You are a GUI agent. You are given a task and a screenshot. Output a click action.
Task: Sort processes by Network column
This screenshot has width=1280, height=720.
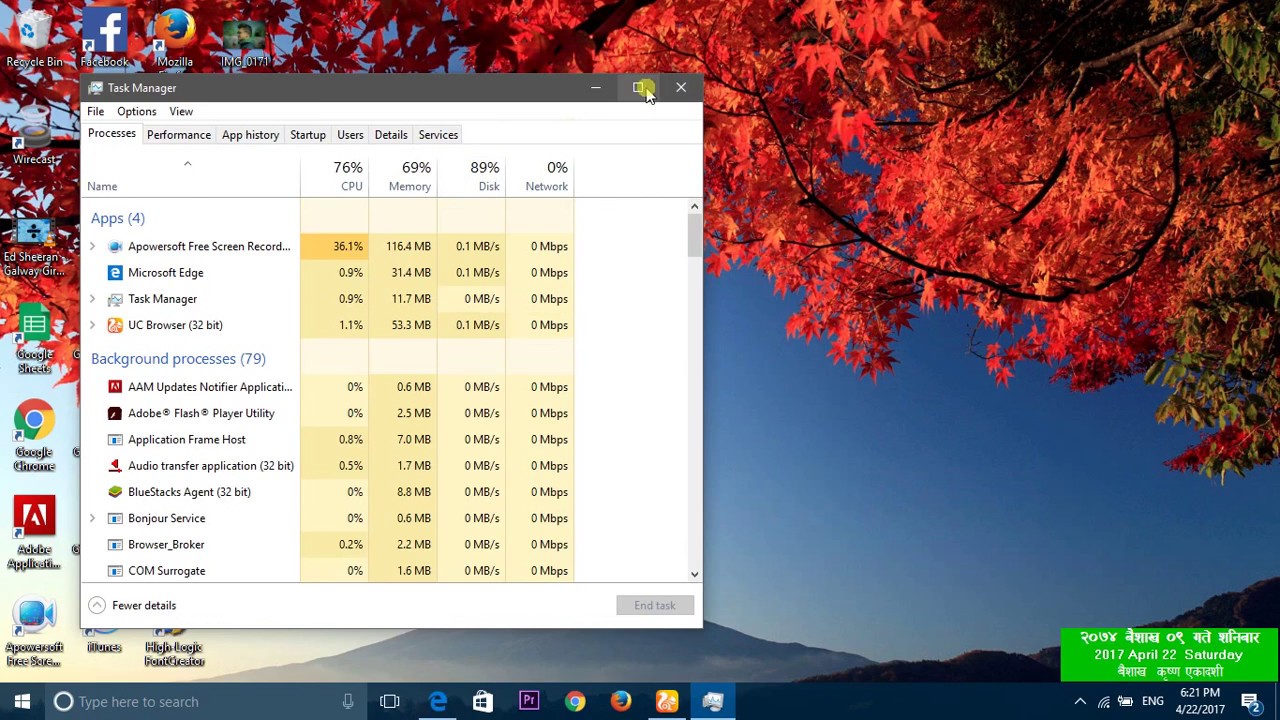click(x=540, y=176)
